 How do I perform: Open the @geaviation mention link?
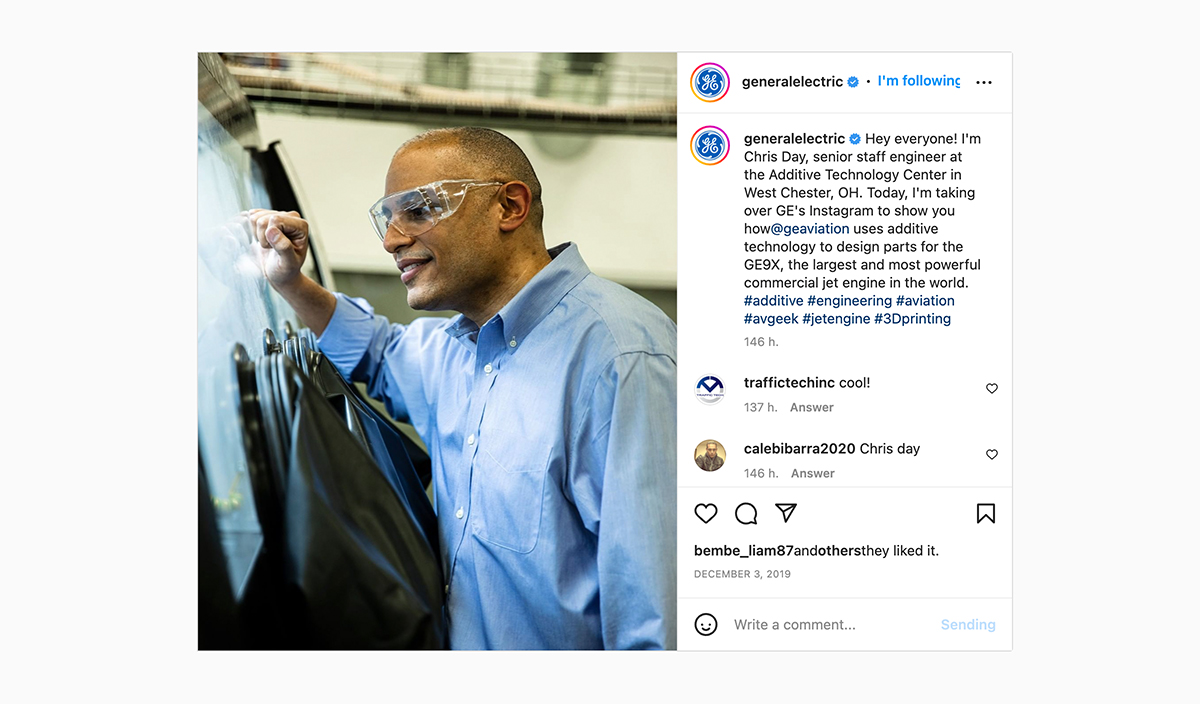click(810, 228)
